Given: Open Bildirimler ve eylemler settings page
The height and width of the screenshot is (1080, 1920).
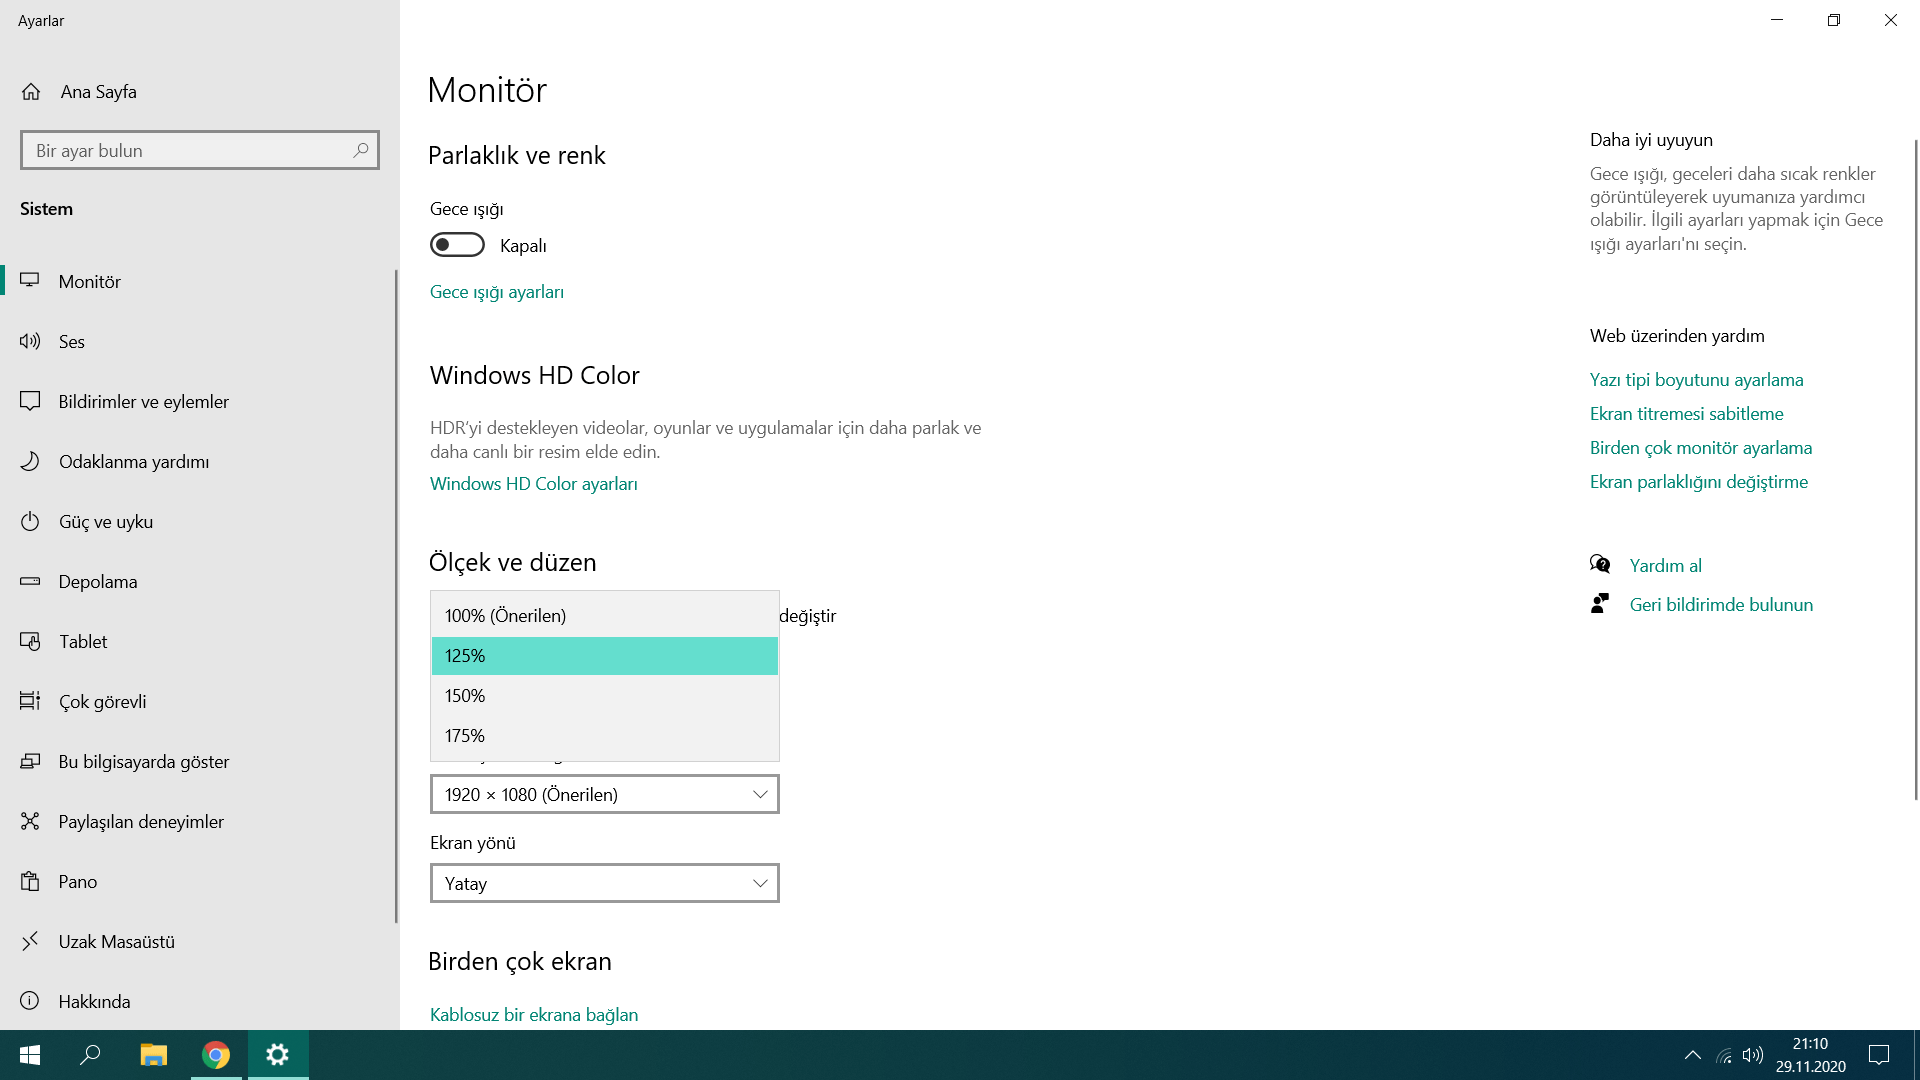Looking at the screenshot, I should pyautogui.click(x=143, y=401).
